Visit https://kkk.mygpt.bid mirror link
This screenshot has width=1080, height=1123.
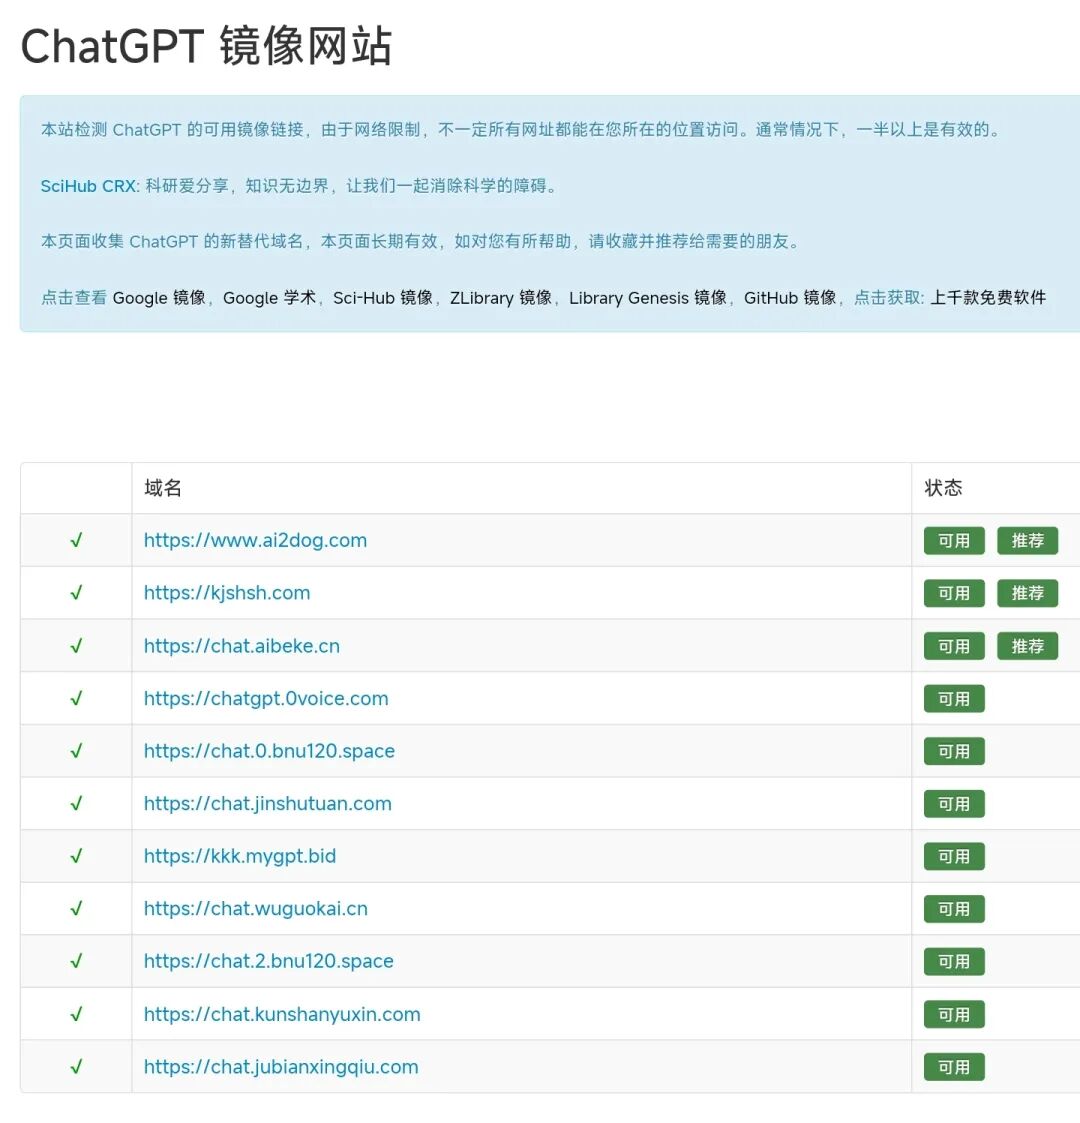click(x=240, y=856)
